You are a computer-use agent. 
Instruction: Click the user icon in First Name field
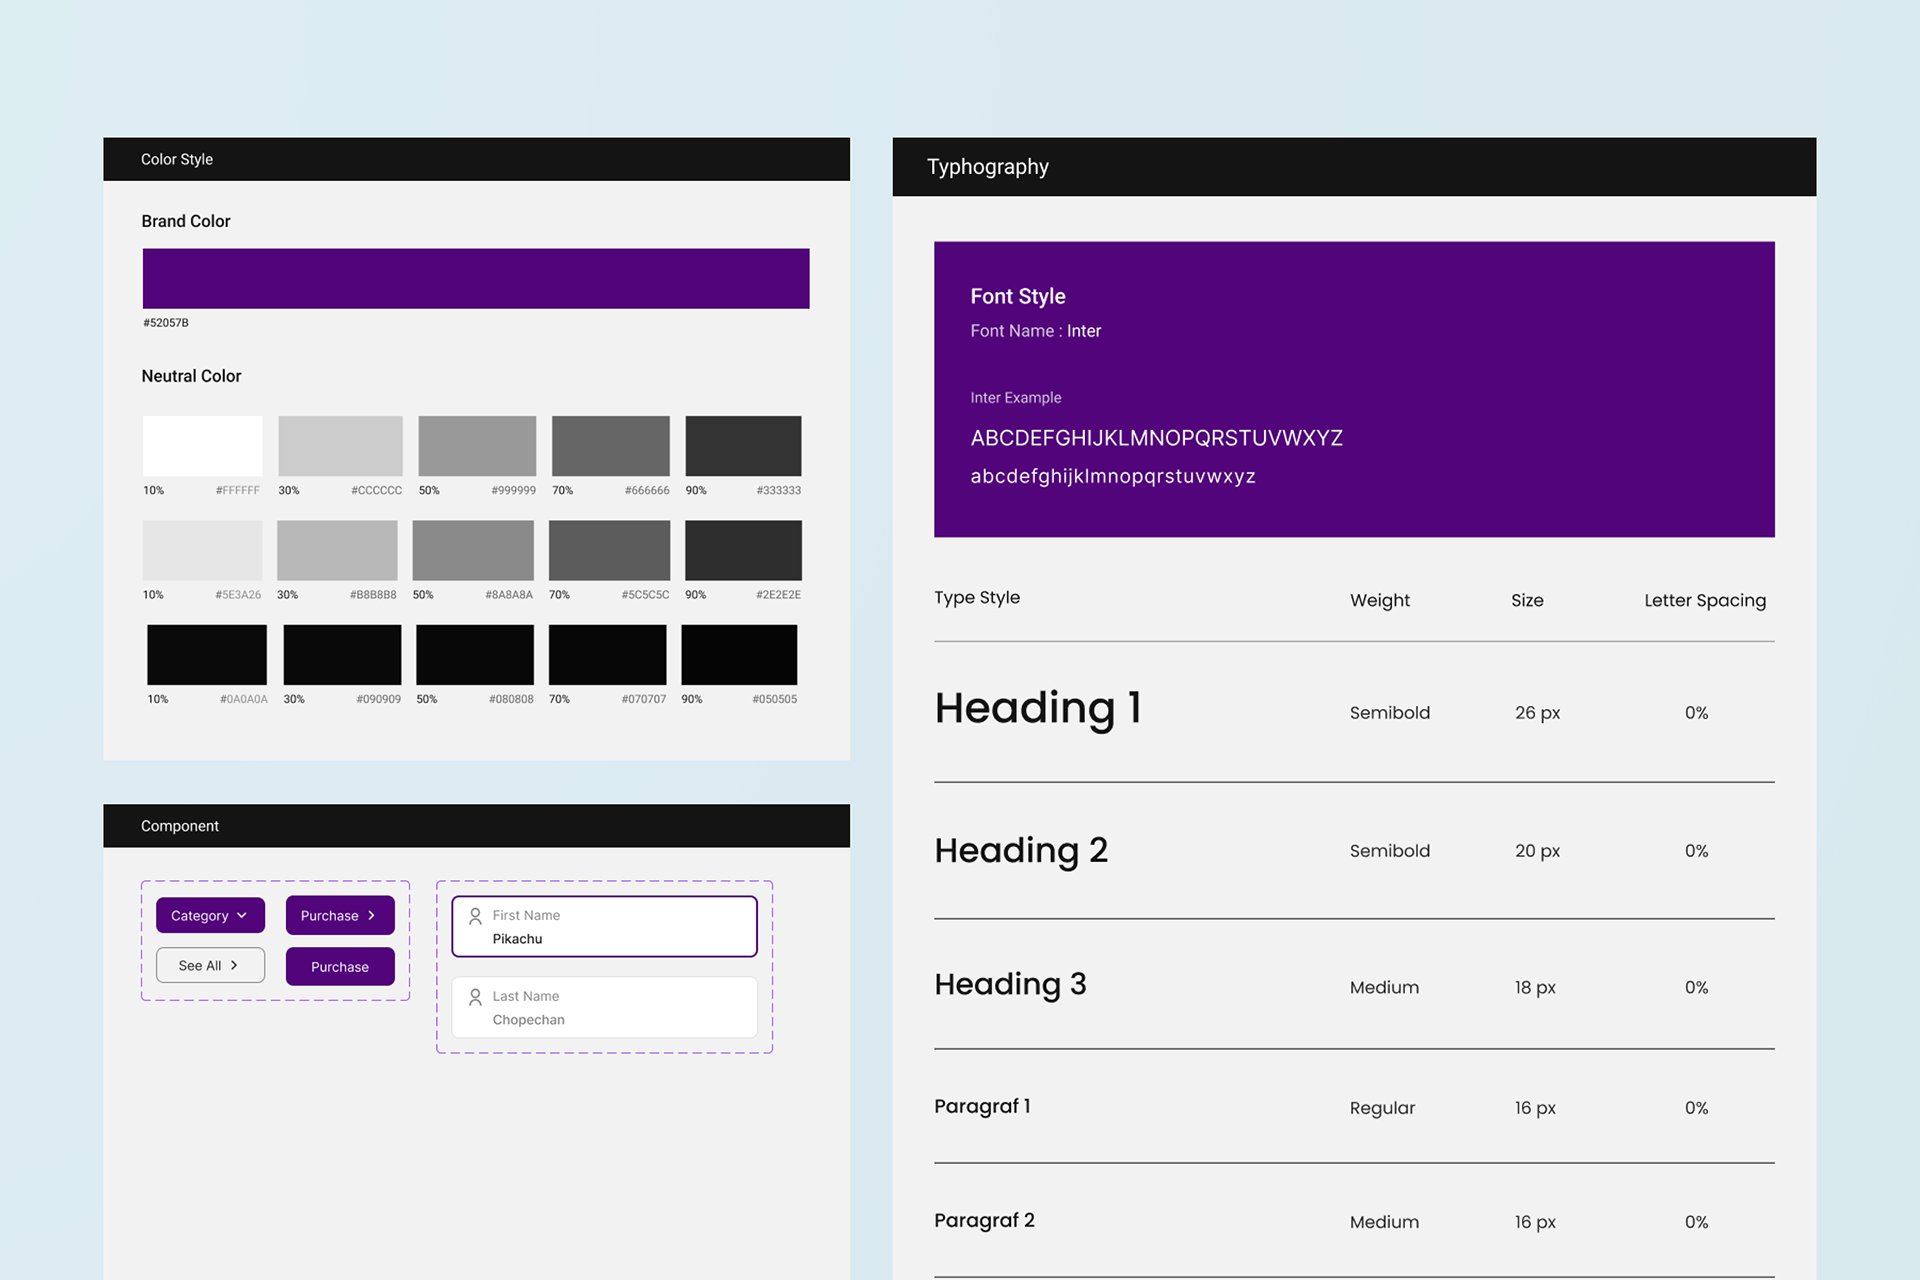(x=476, y=916)
